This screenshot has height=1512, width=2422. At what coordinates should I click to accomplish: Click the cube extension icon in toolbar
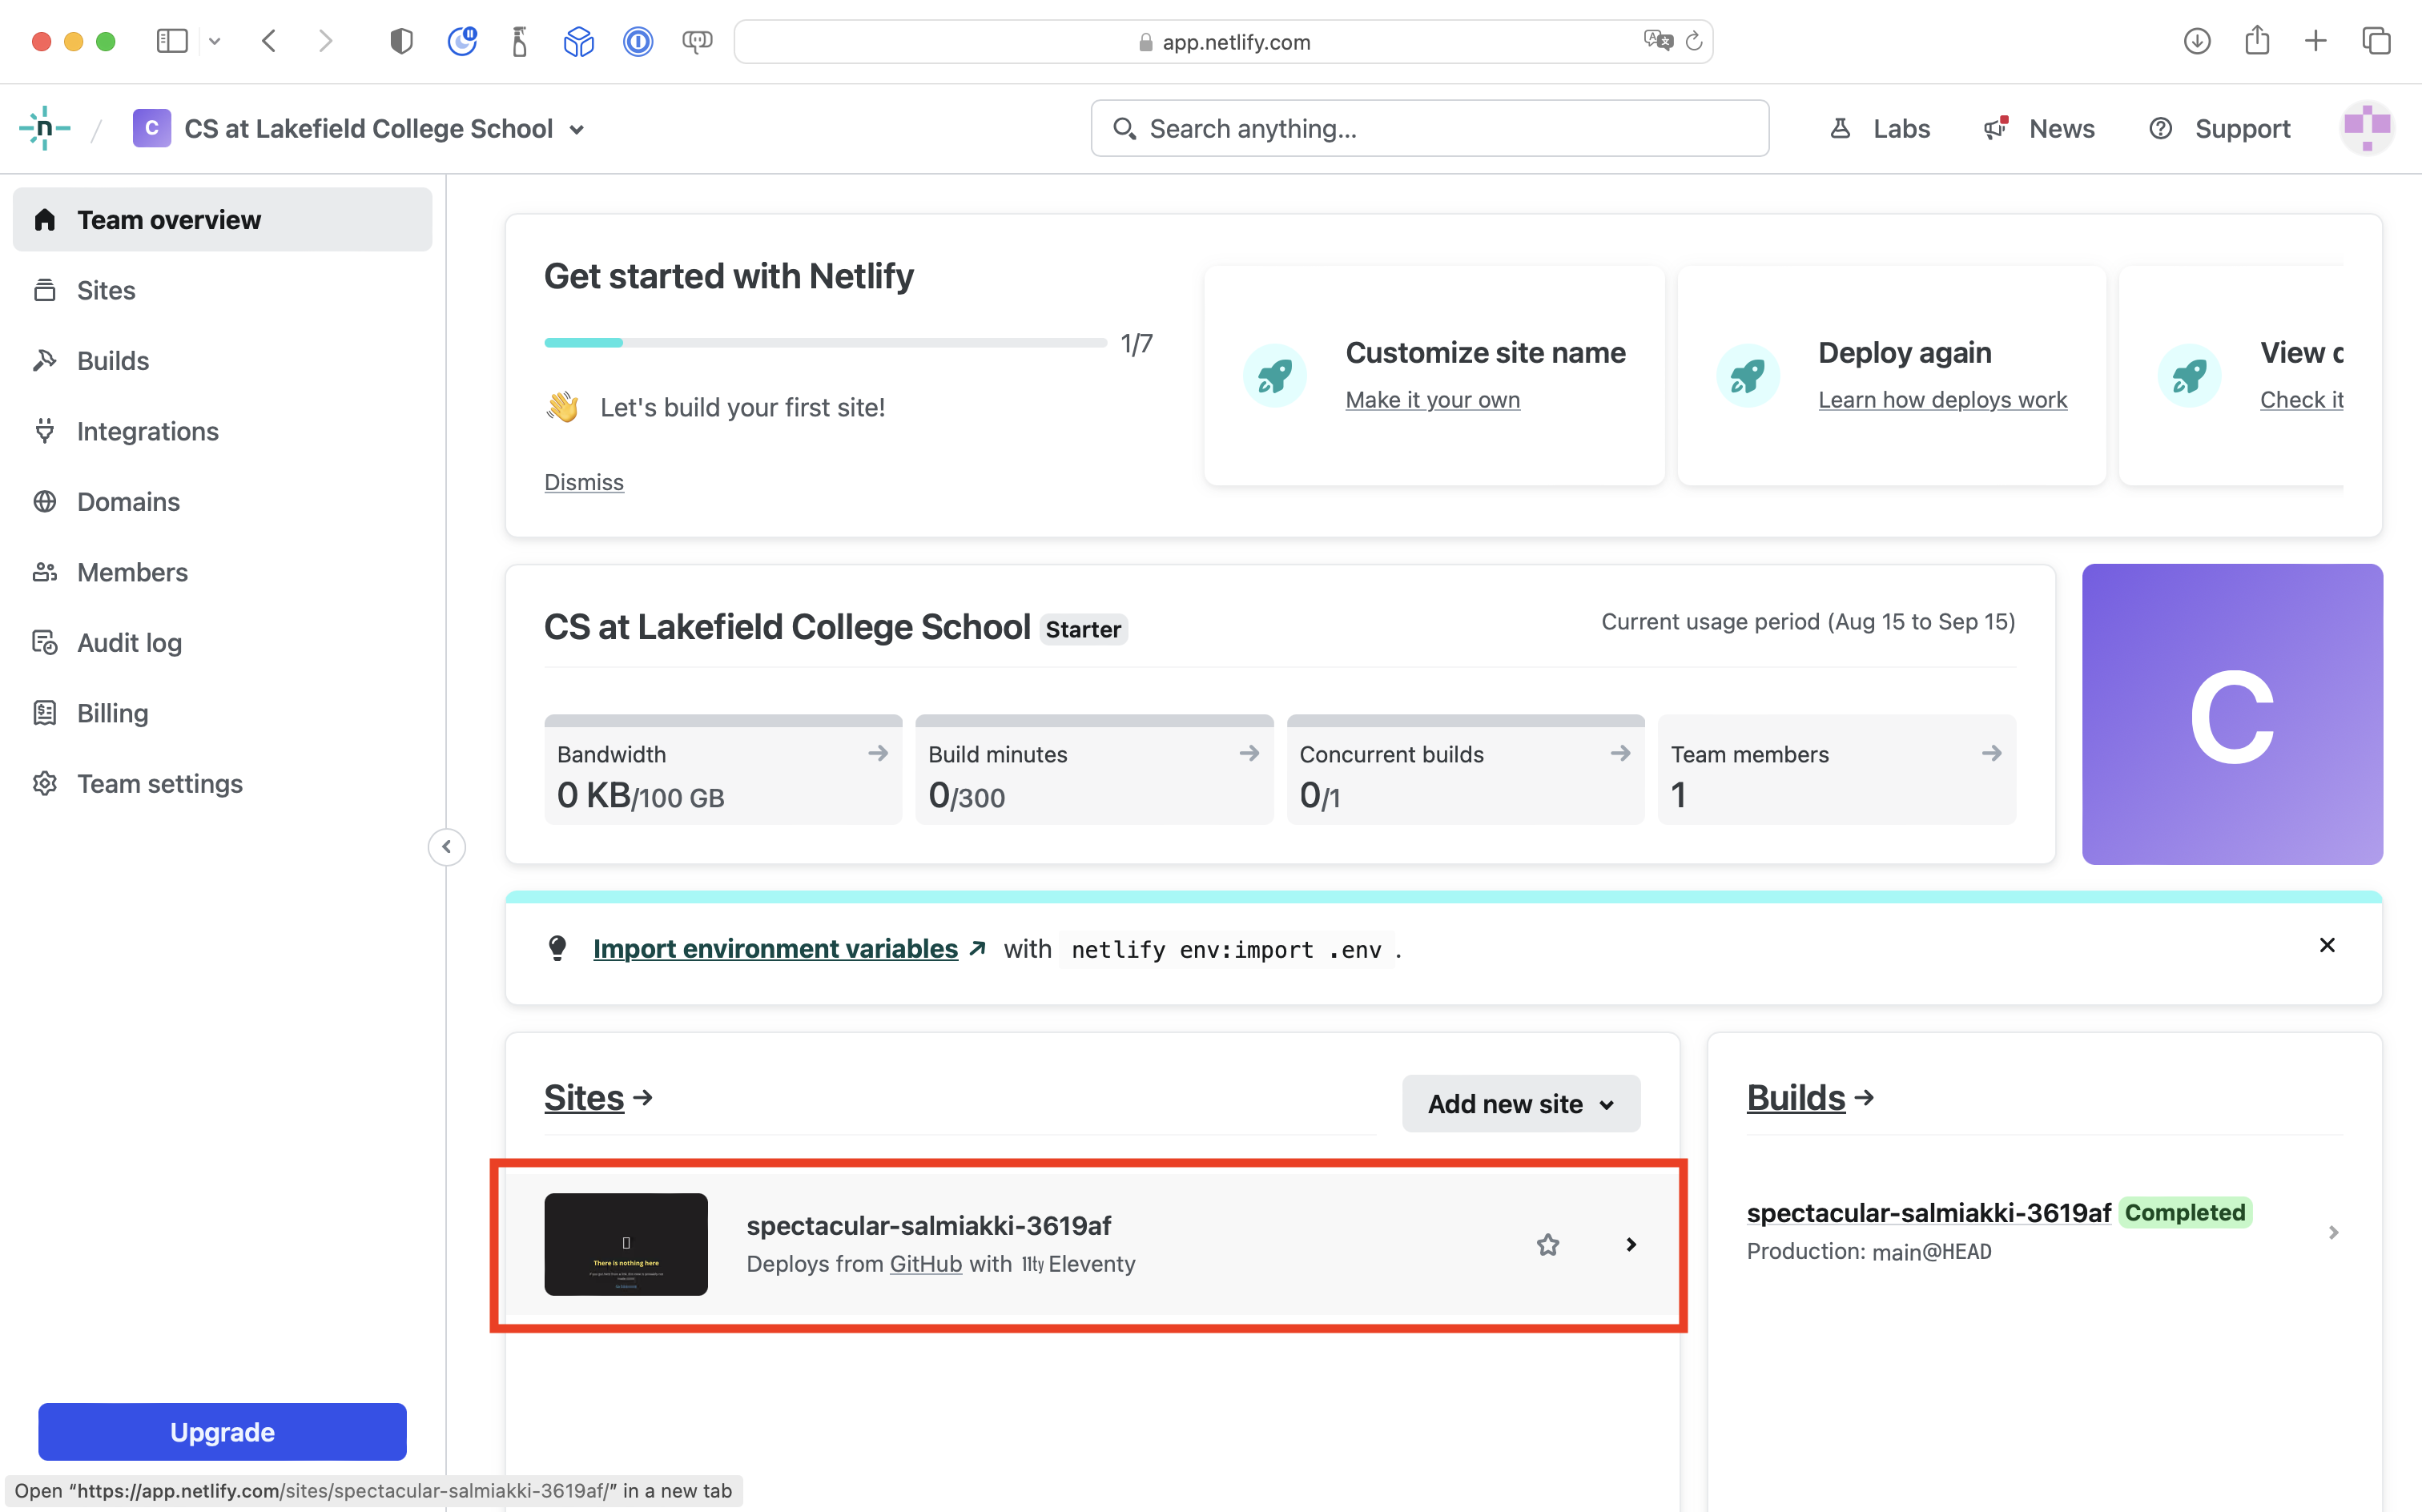578,41
